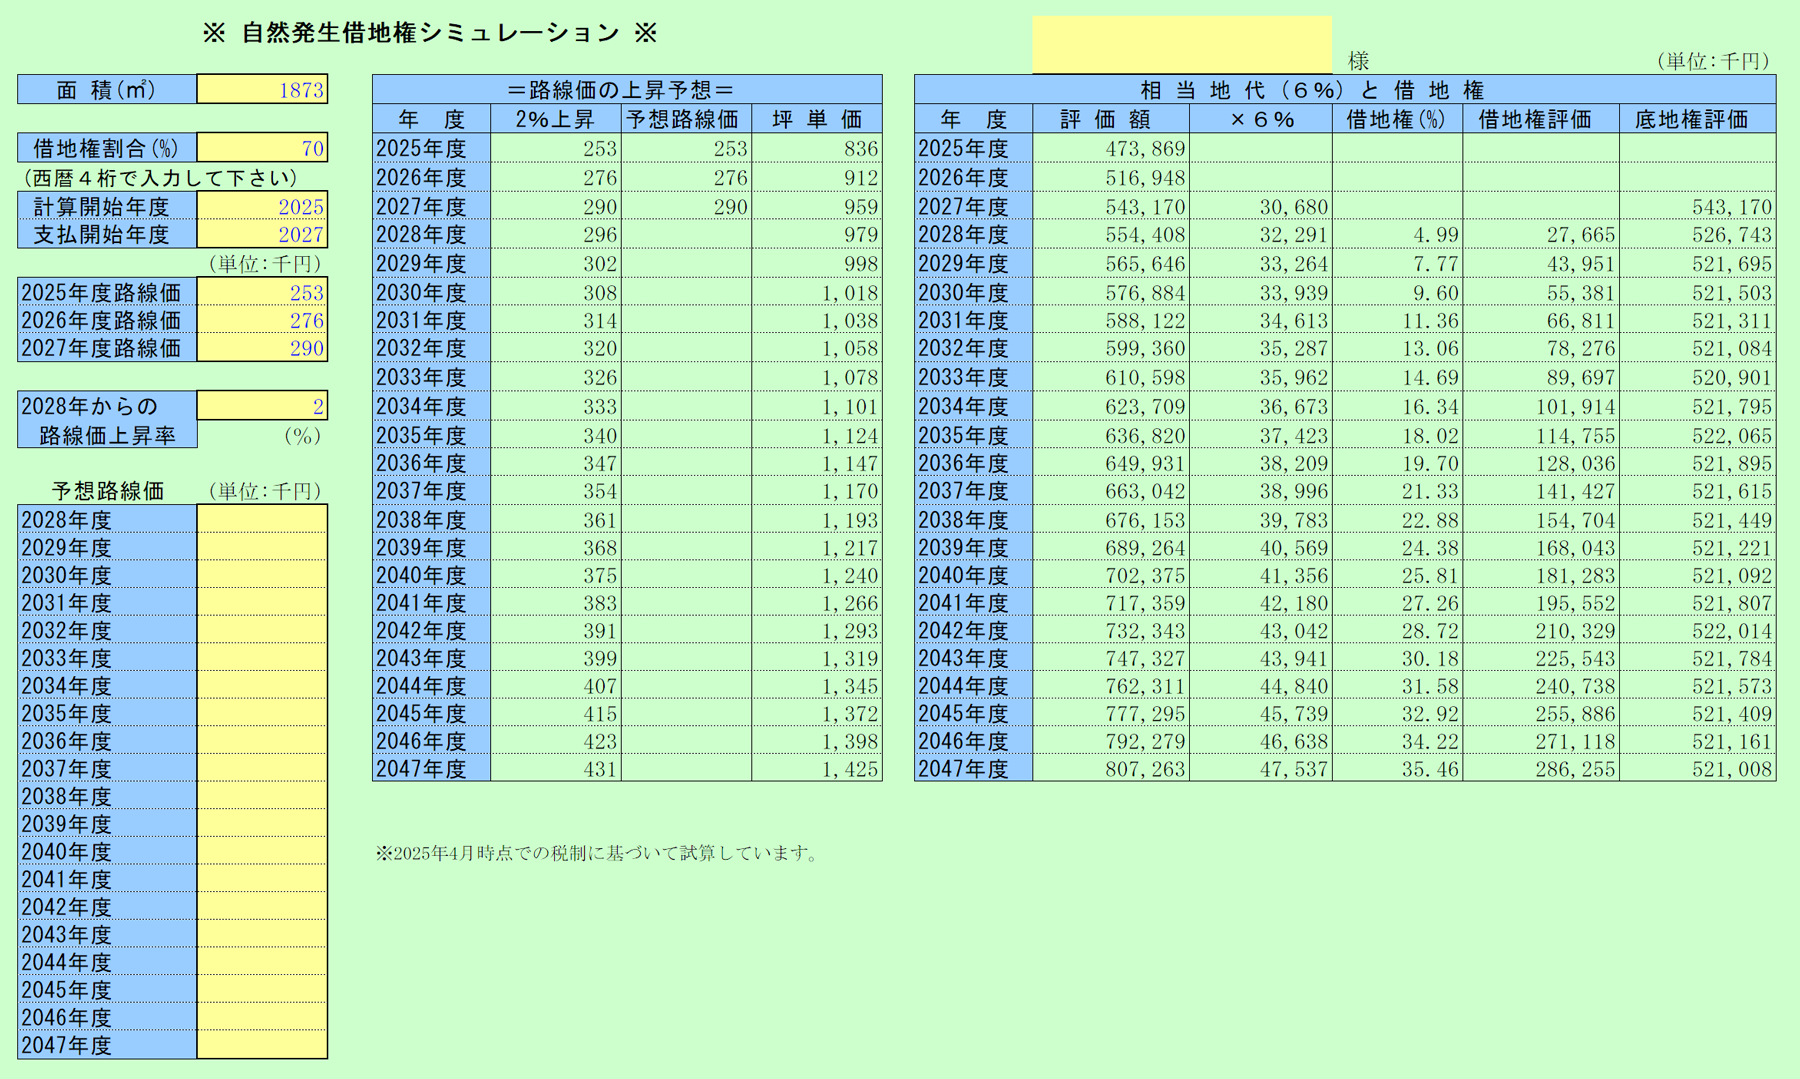Image resolution: width=1800 pixels, height=1079 pixels.
Task: Click the 借地権評価 value 286,255
Action: click(1576, 769)
